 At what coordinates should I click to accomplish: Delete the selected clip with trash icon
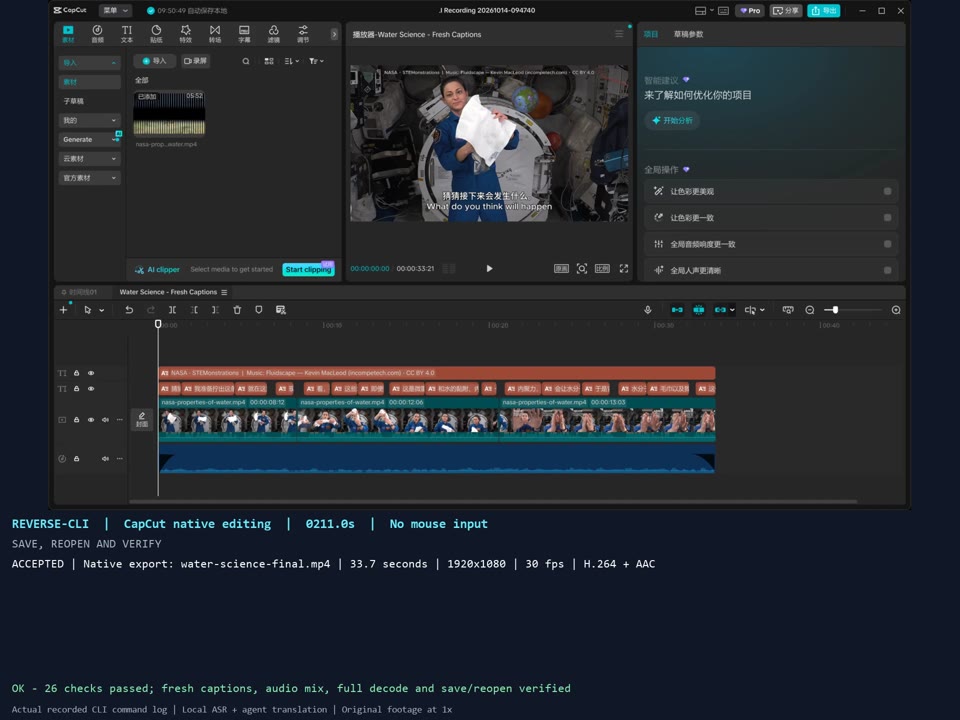coord(237,310)
